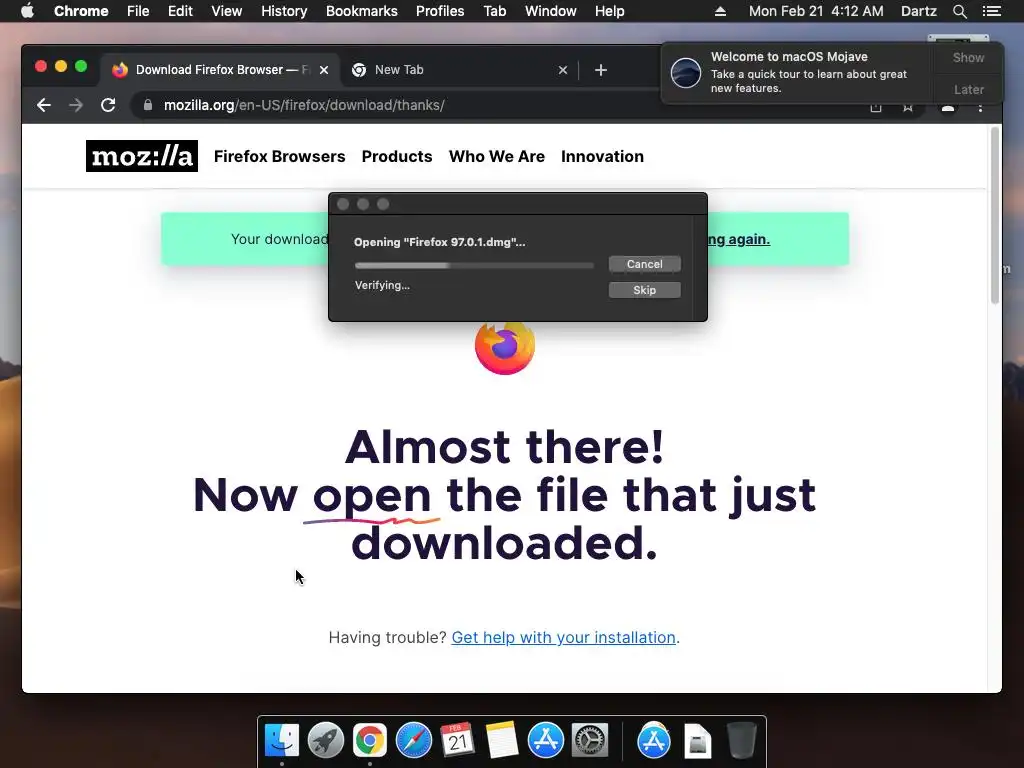The width and height of the screenshot is (1024, 768).
Task: Open the Chrome application menu
Action: 81,11
